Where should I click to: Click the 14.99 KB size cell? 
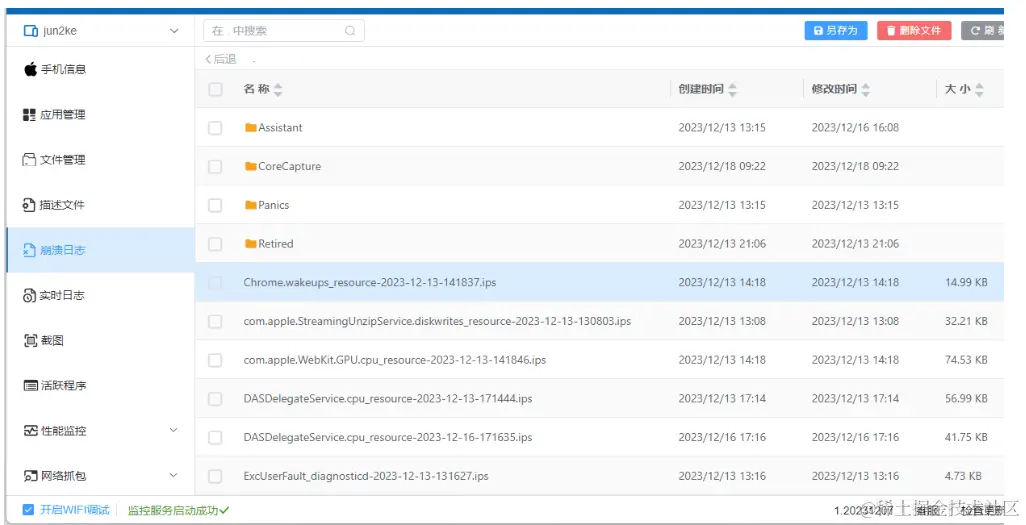tap(966, 282)
